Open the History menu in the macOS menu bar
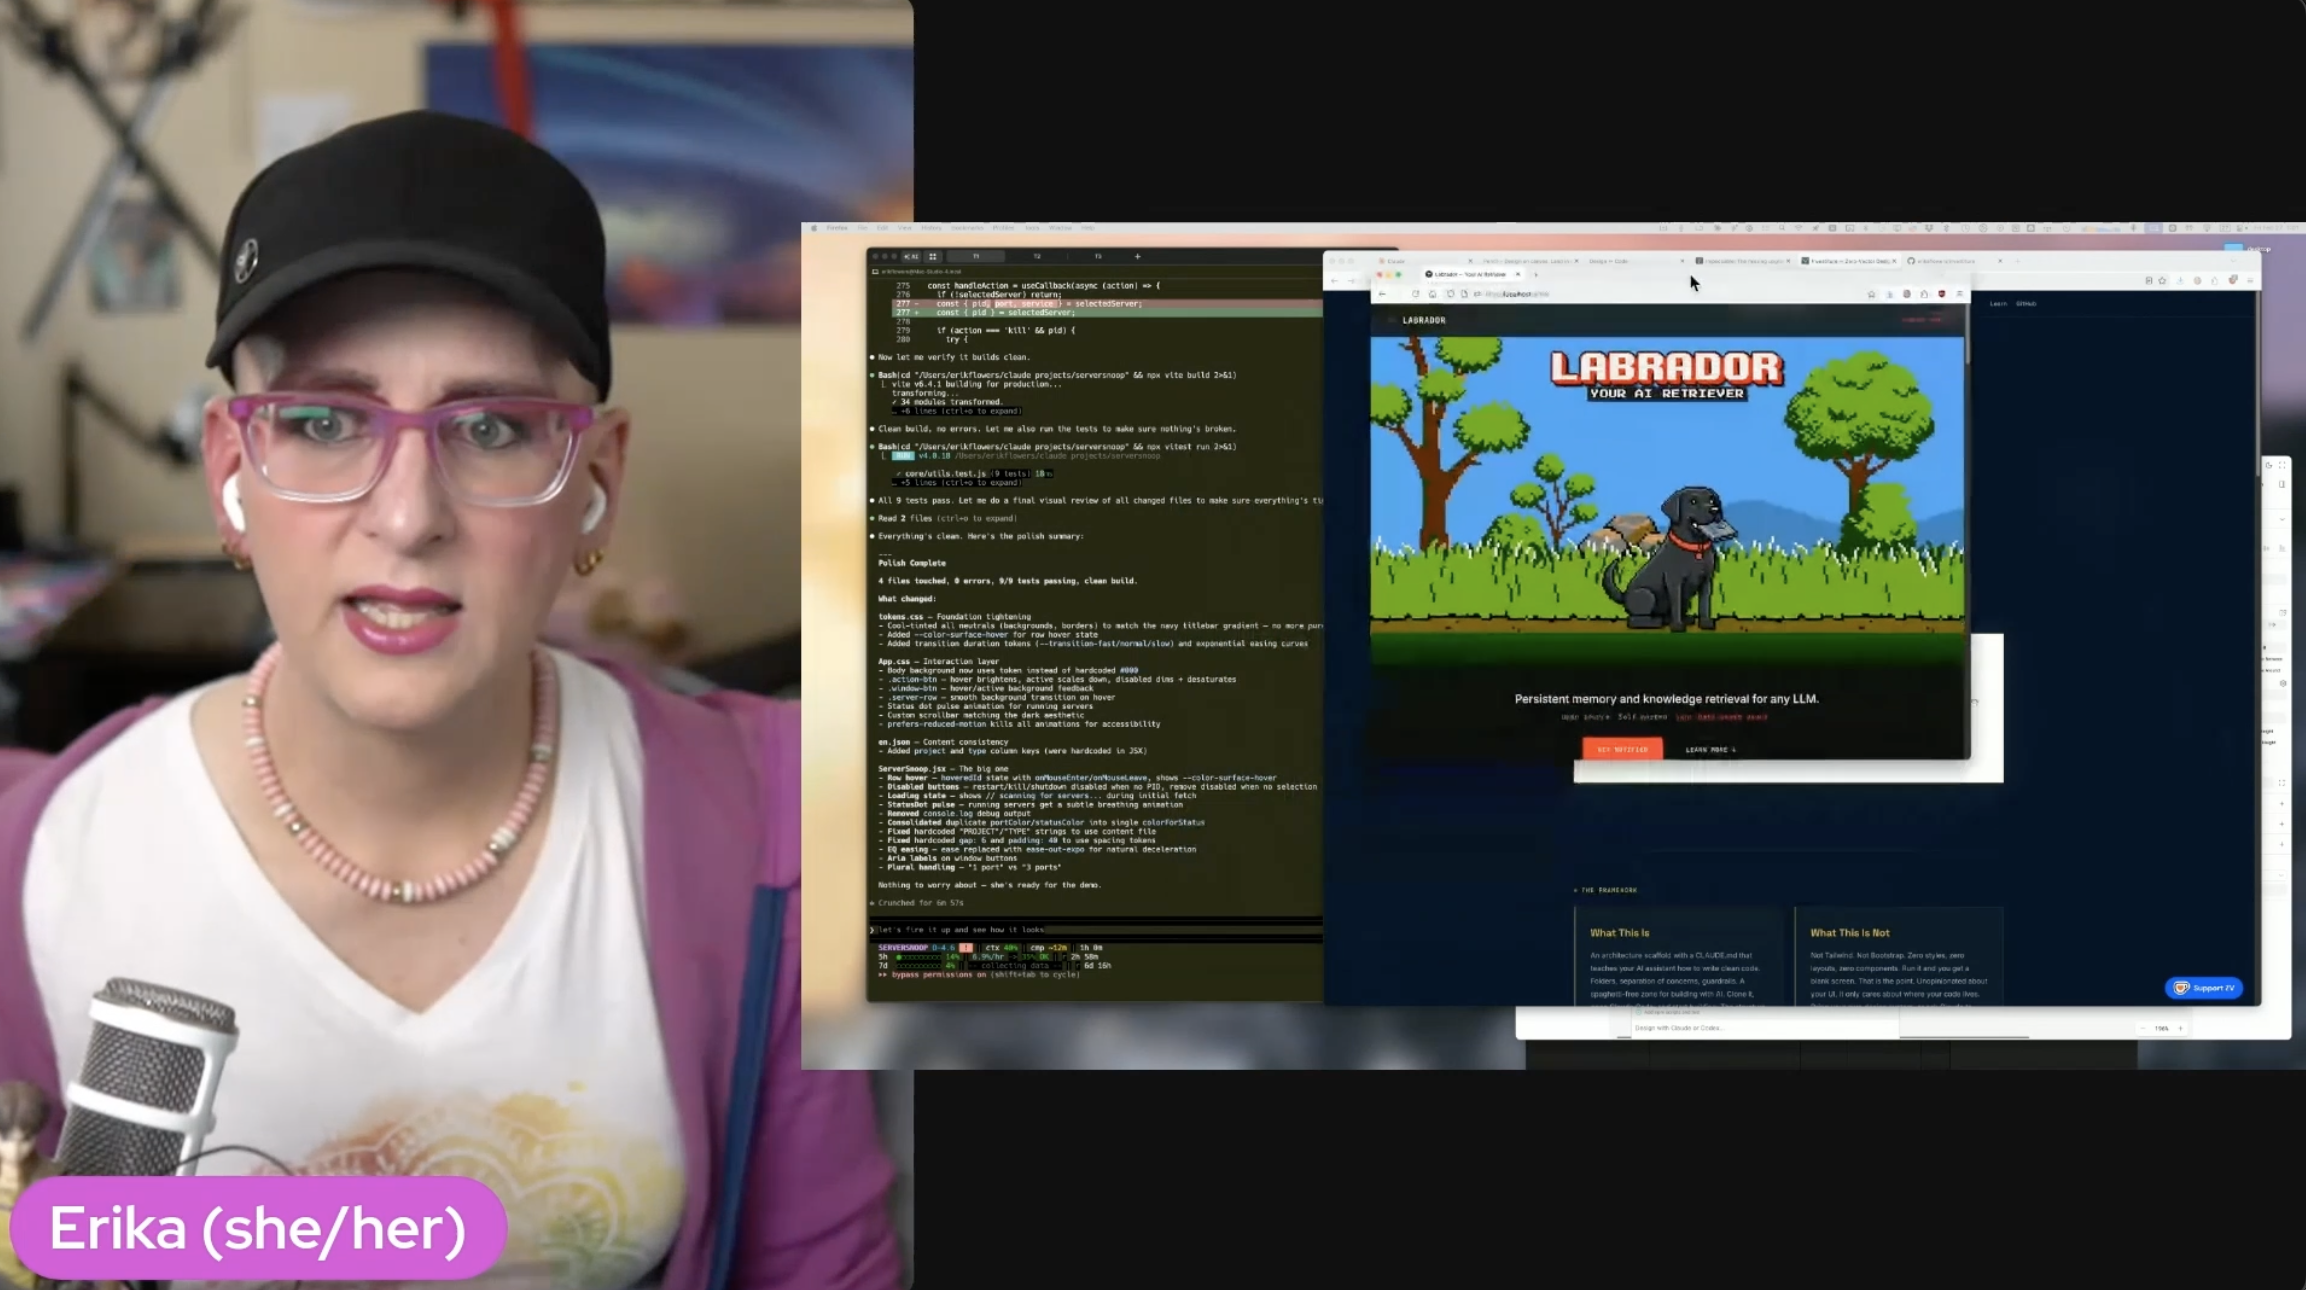Image resolution: width=2306 pixels, height=1290 pixels. 930,227
